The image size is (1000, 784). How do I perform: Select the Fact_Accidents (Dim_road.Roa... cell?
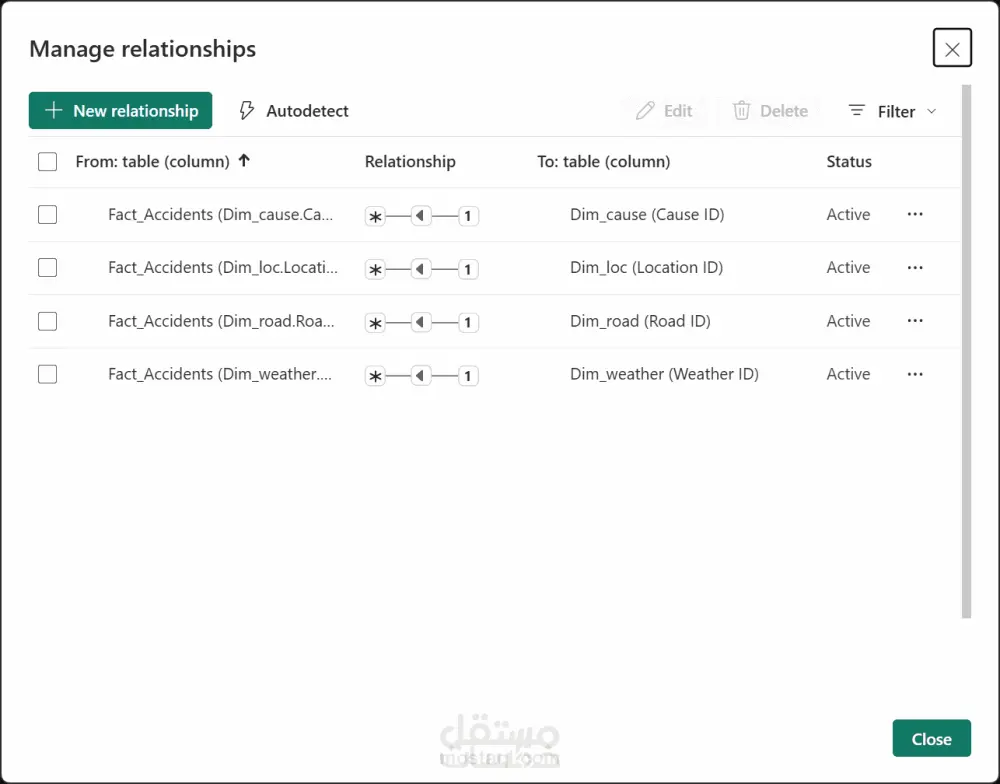221,321
